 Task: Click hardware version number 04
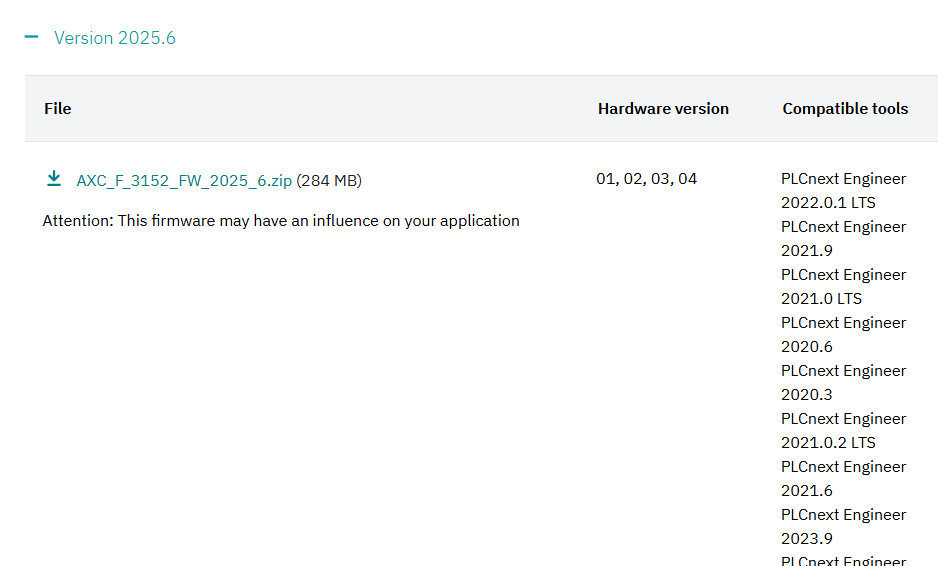[x=687, y=179]
